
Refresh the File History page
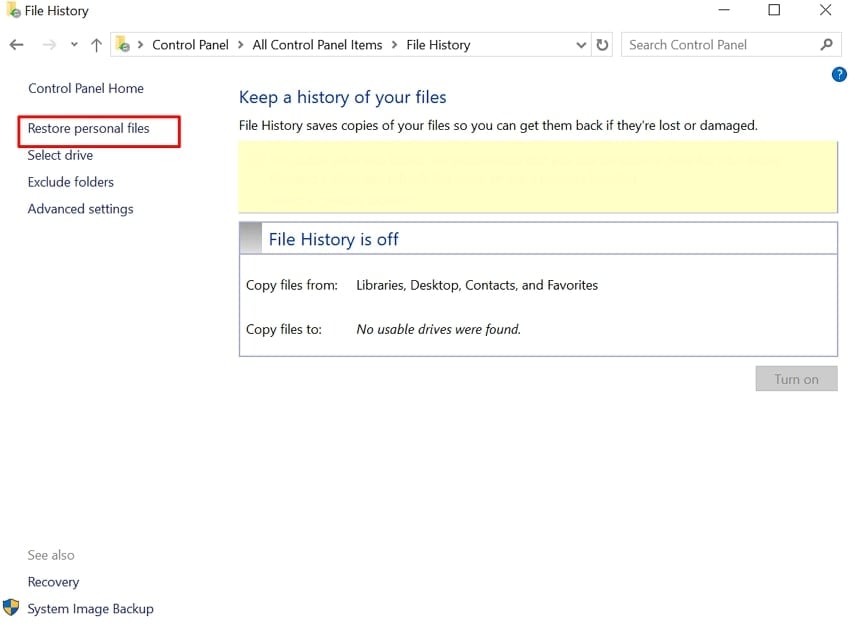[603, 44]
